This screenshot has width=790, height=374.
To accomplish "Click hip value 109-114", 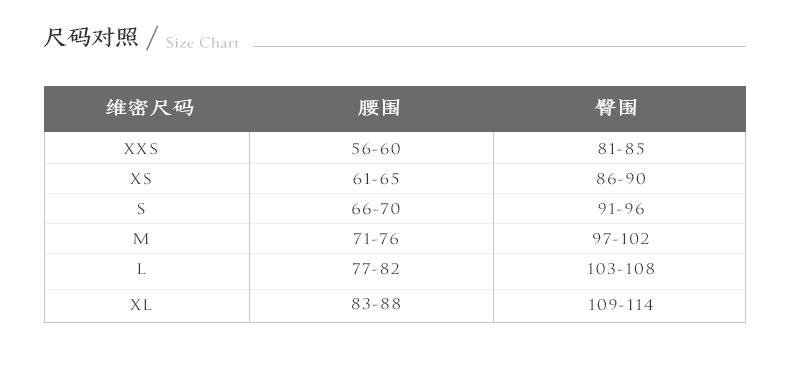I will coord(621,305).
